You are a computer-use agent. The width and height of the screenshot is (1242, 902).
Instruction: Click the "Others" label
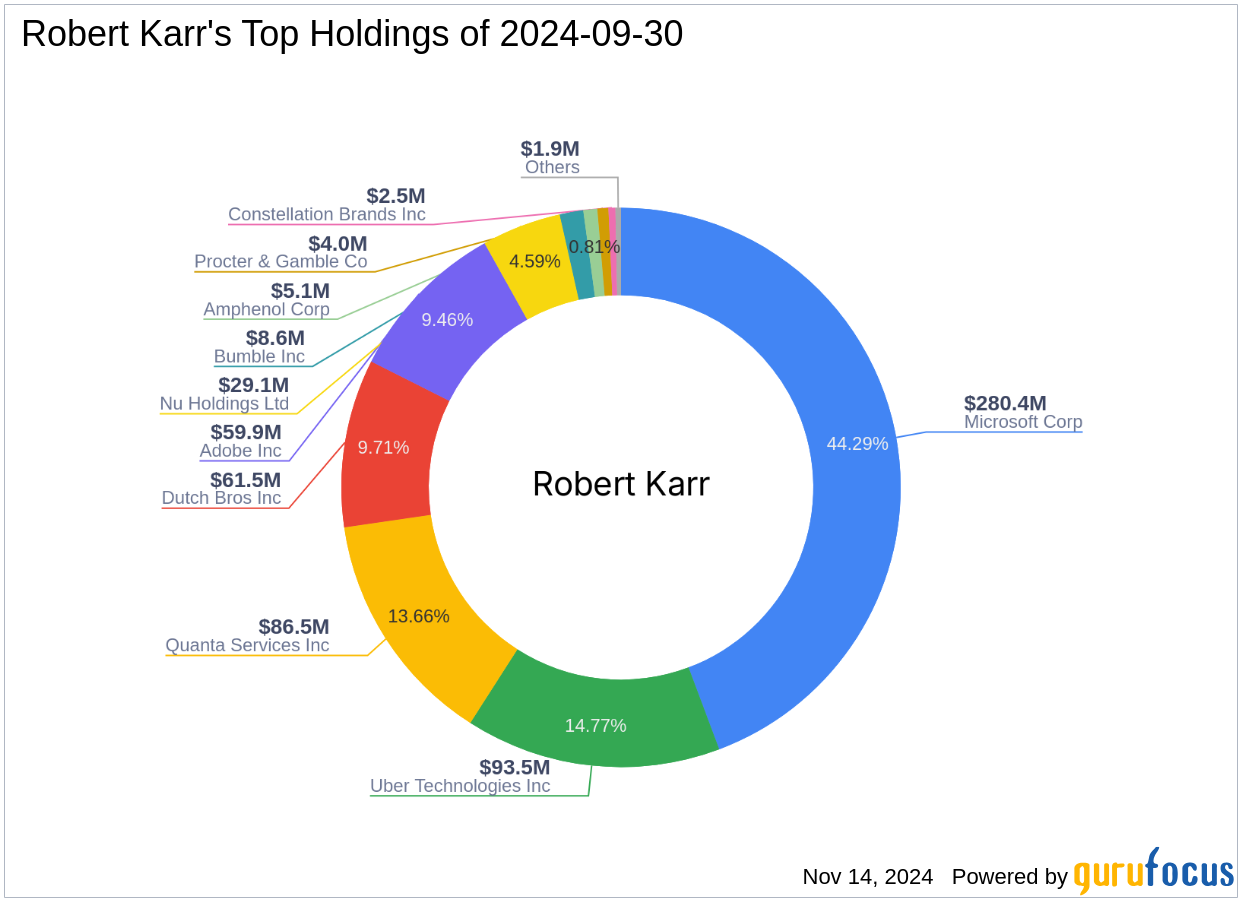point(552,167)
